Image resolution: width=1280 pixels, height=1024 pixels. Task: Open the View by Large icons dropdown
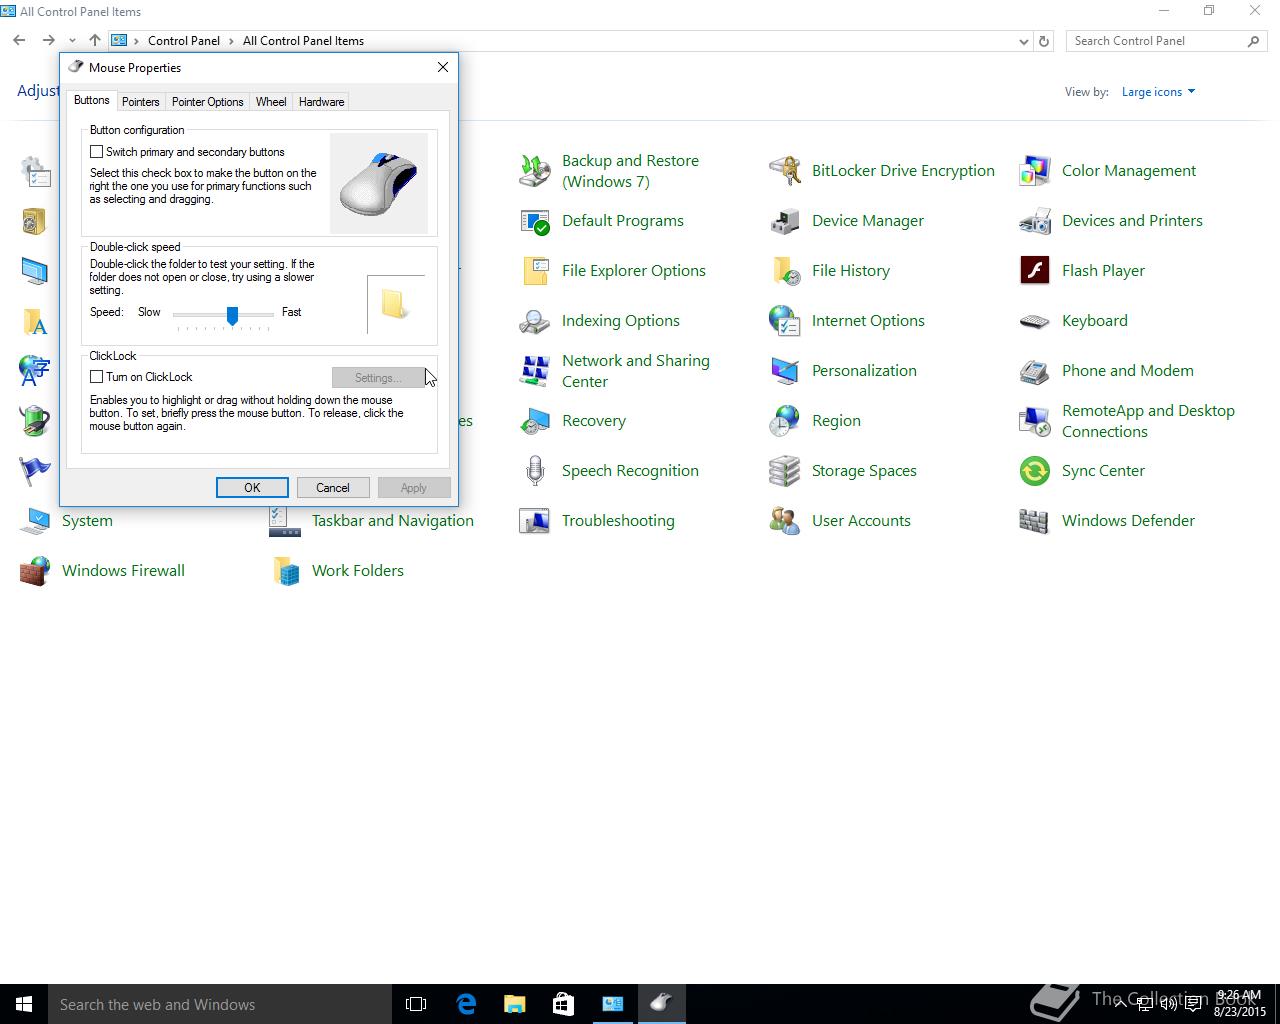coord(1158,92)
